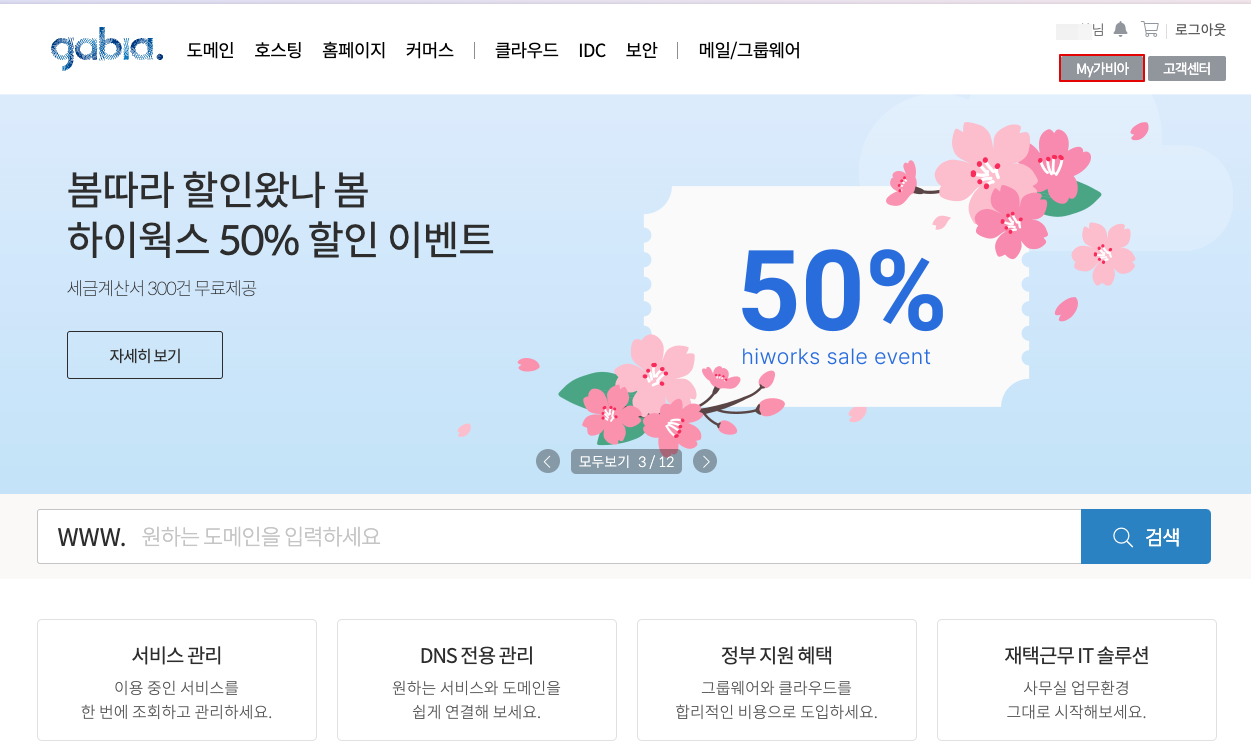This screenshot has width=1251, height=751.
Task: Click the 로그아웃 link
Action: click(x=1200, y=29)
